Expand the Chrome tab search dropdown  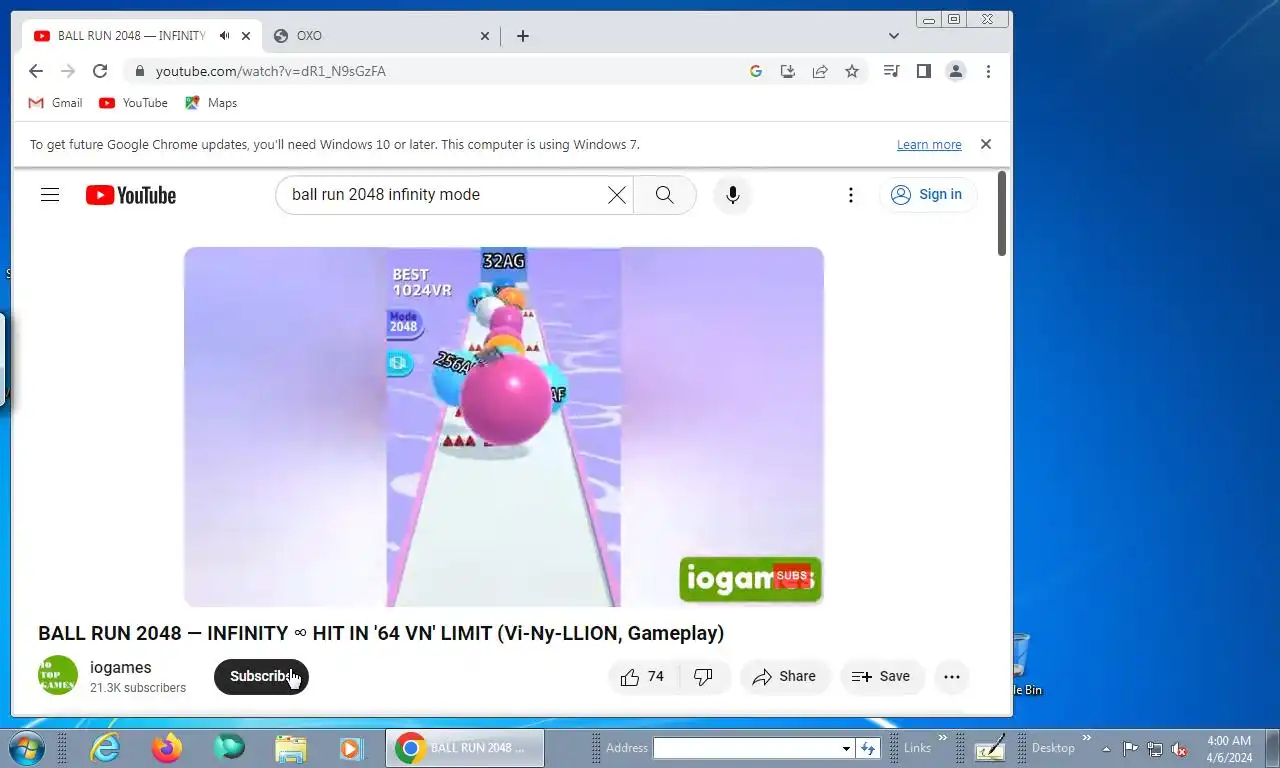tap(894, 36)
